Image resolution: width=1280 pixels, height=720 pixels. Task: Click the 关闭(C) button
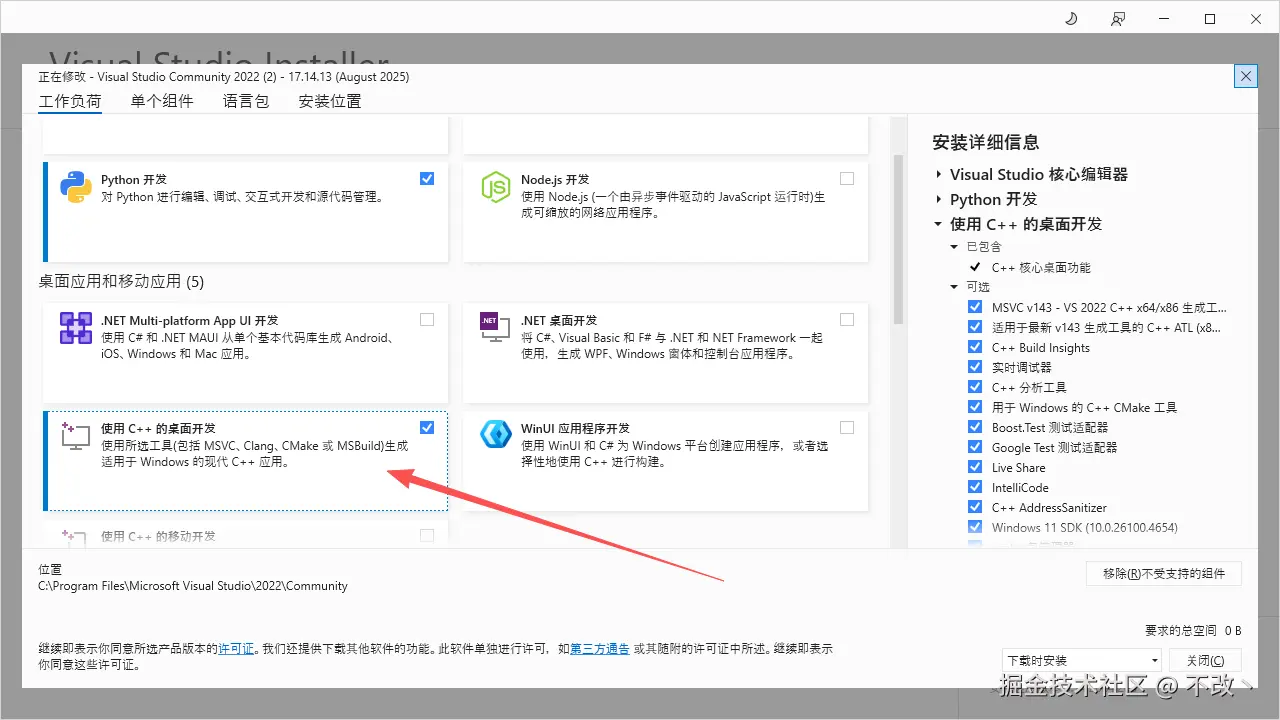pyautogui.click(x=1205, y=660)
